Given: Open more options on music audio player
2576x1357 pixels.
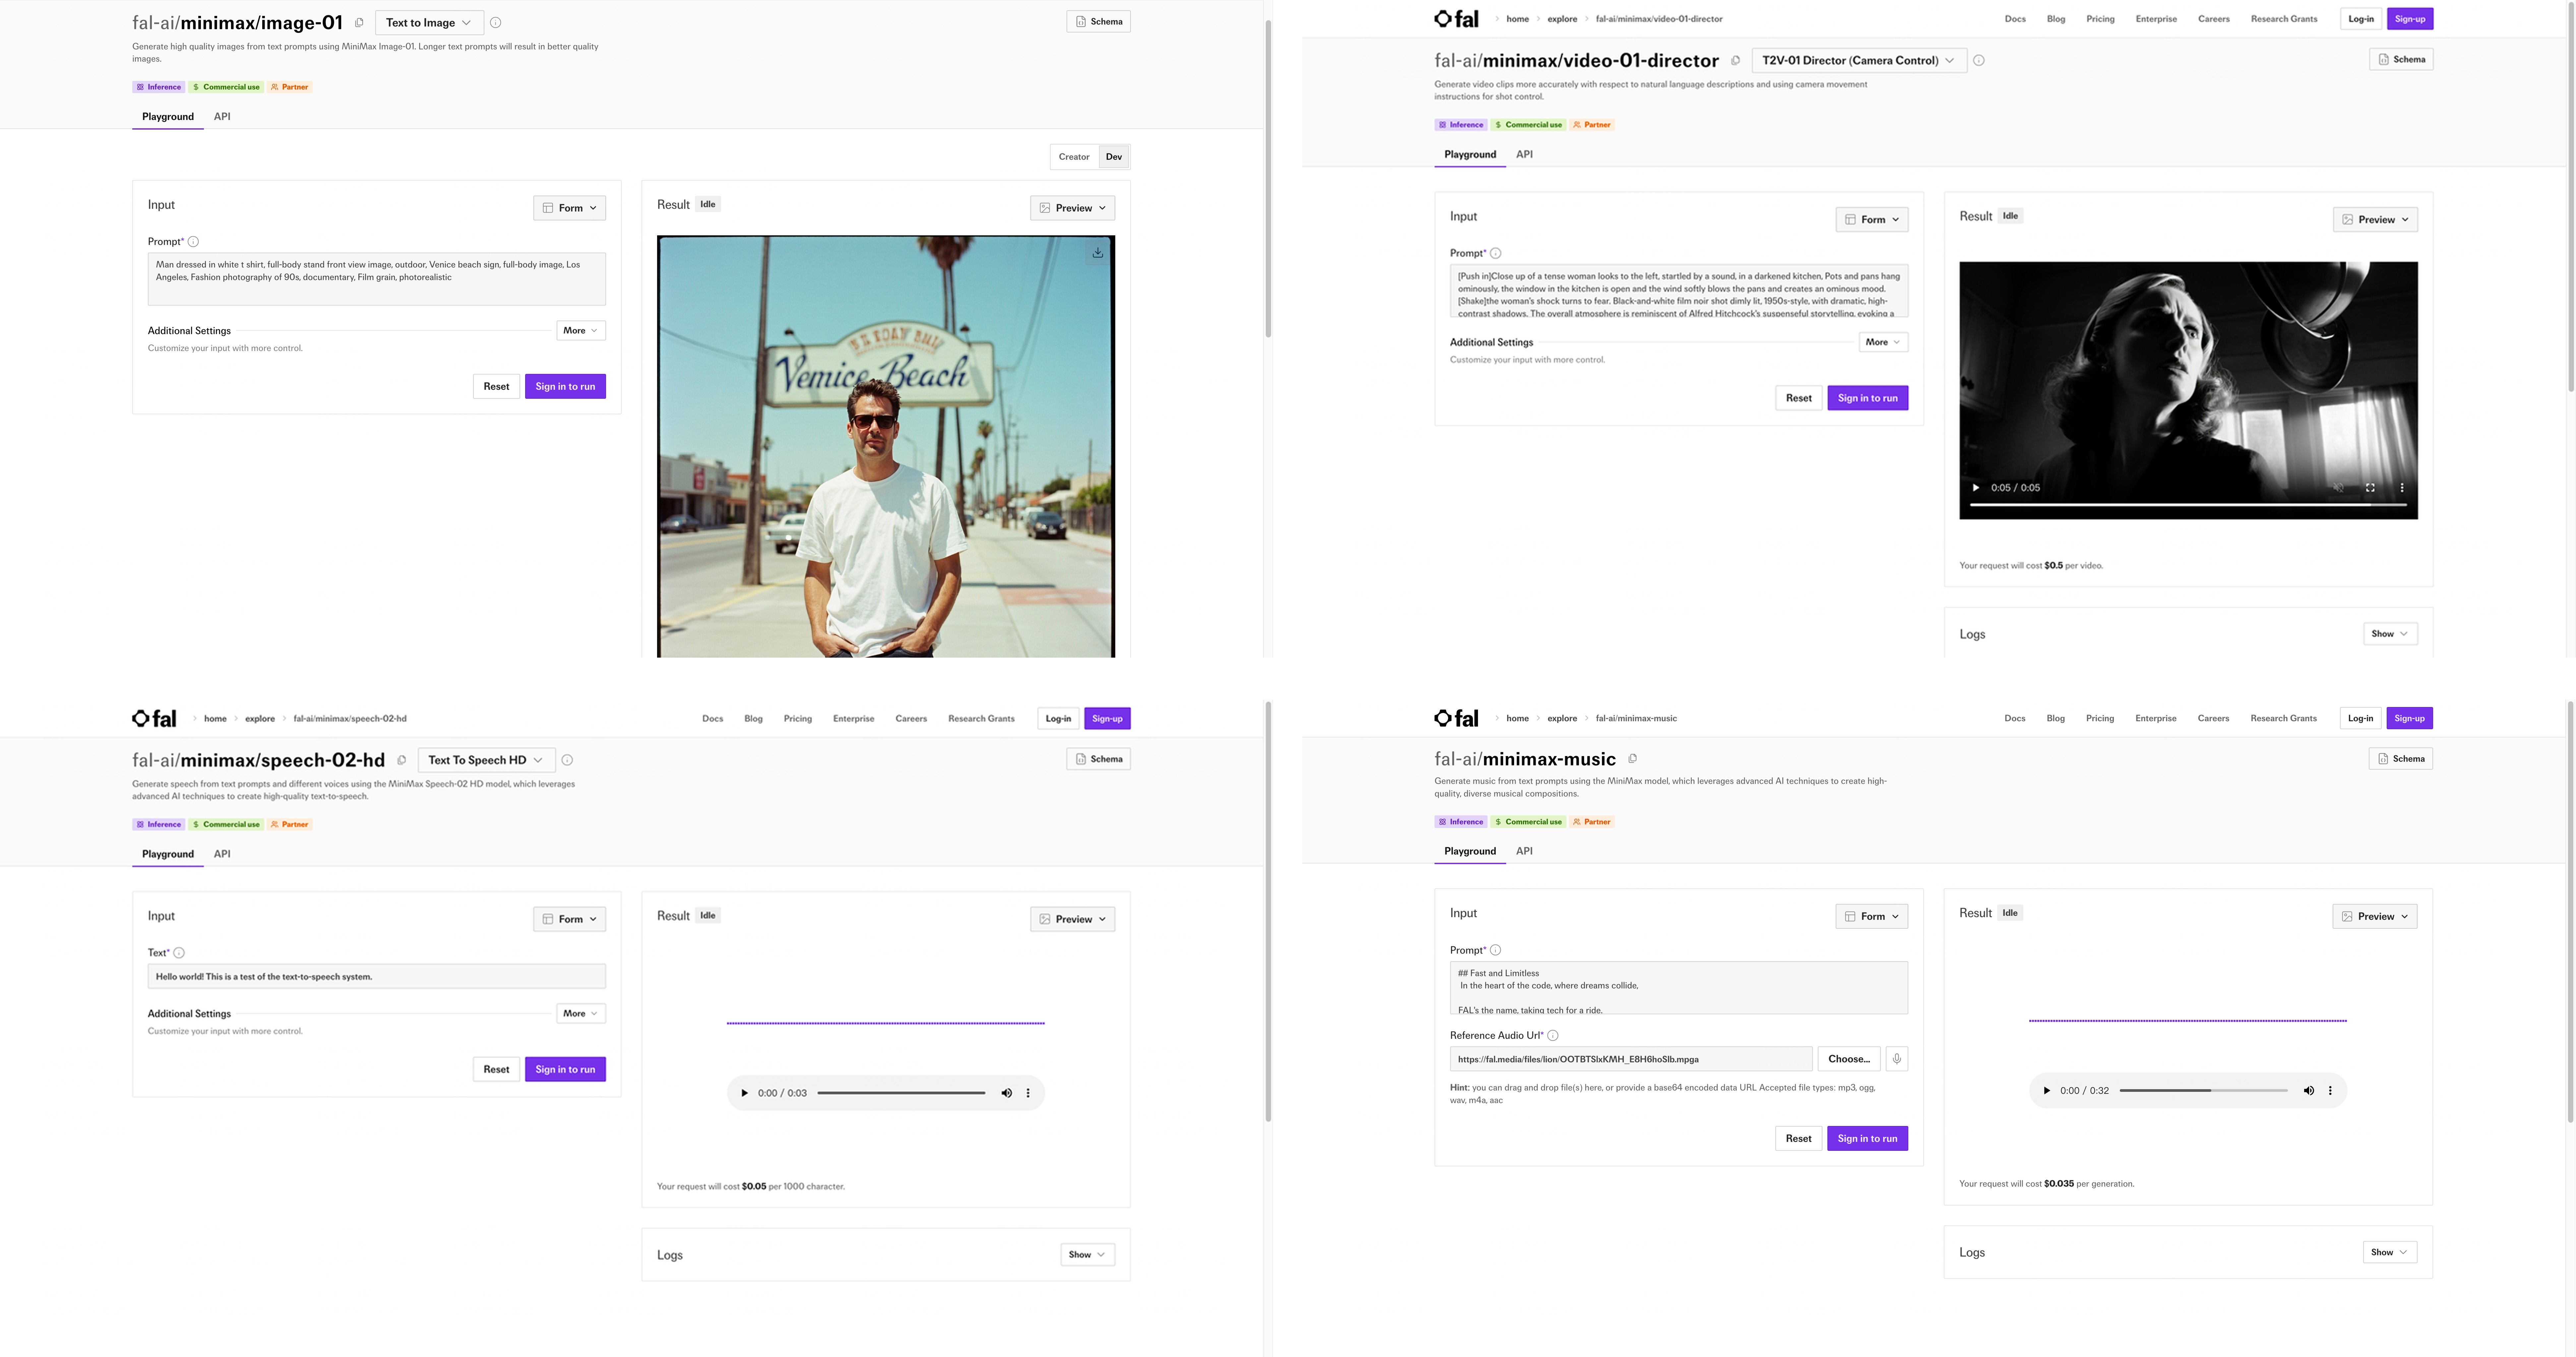Looking at the screenshot, I should 2330,1091.
